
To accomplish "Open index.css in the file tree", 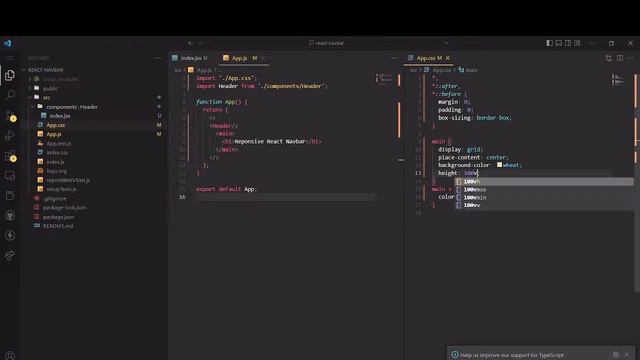I will pos(57,152).
